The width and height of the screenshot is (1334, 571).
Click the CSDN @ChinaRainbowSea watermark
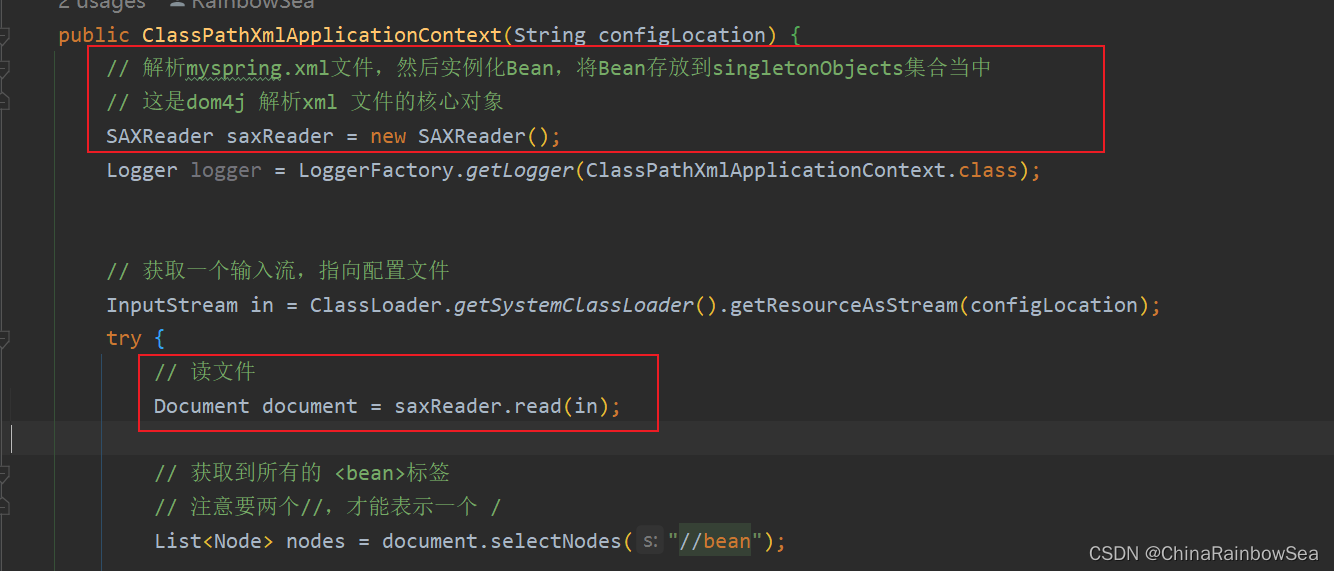1203,553
